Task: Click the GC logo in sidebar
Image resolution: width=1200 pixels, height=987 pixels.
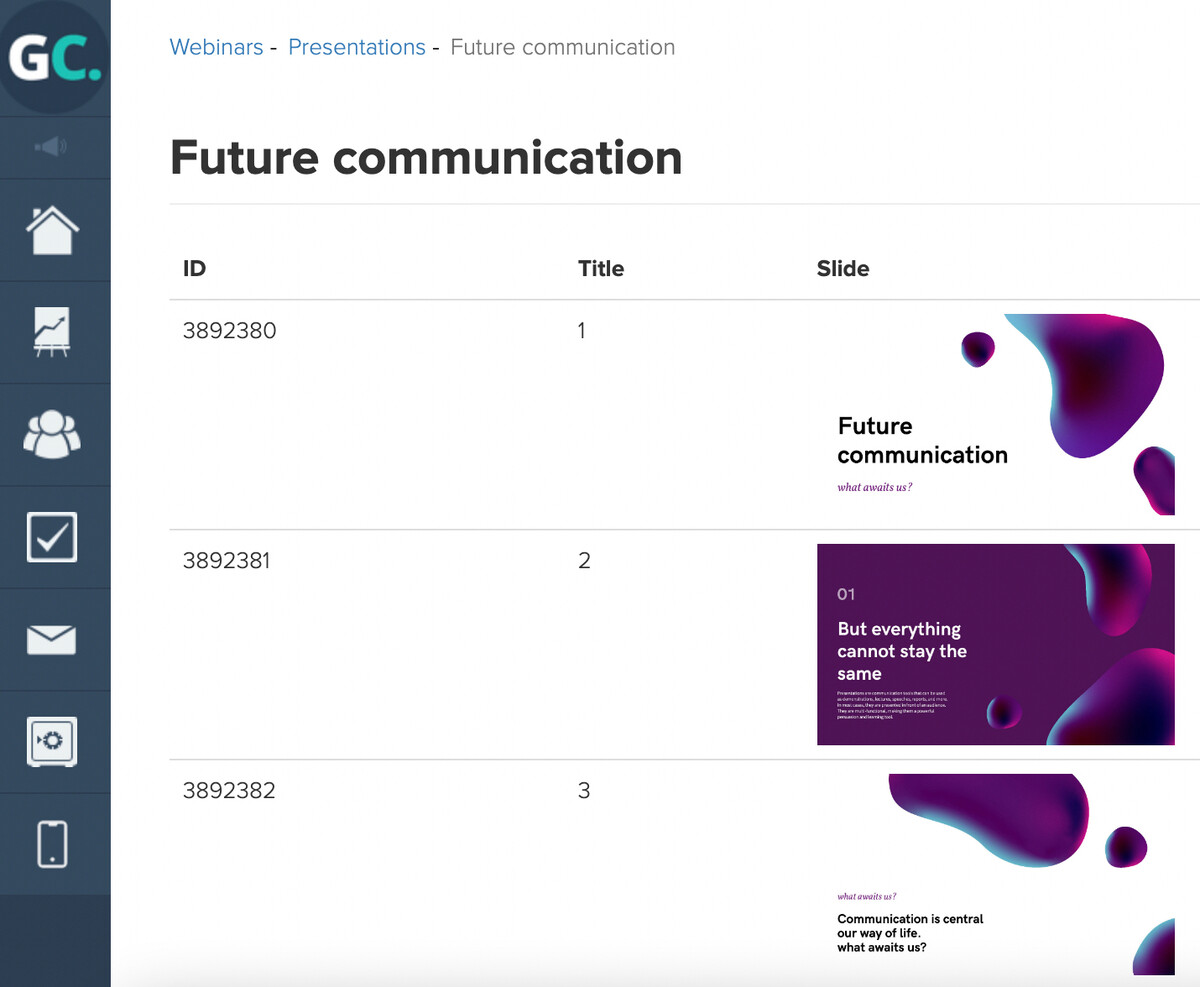Action: pos(55,57)
